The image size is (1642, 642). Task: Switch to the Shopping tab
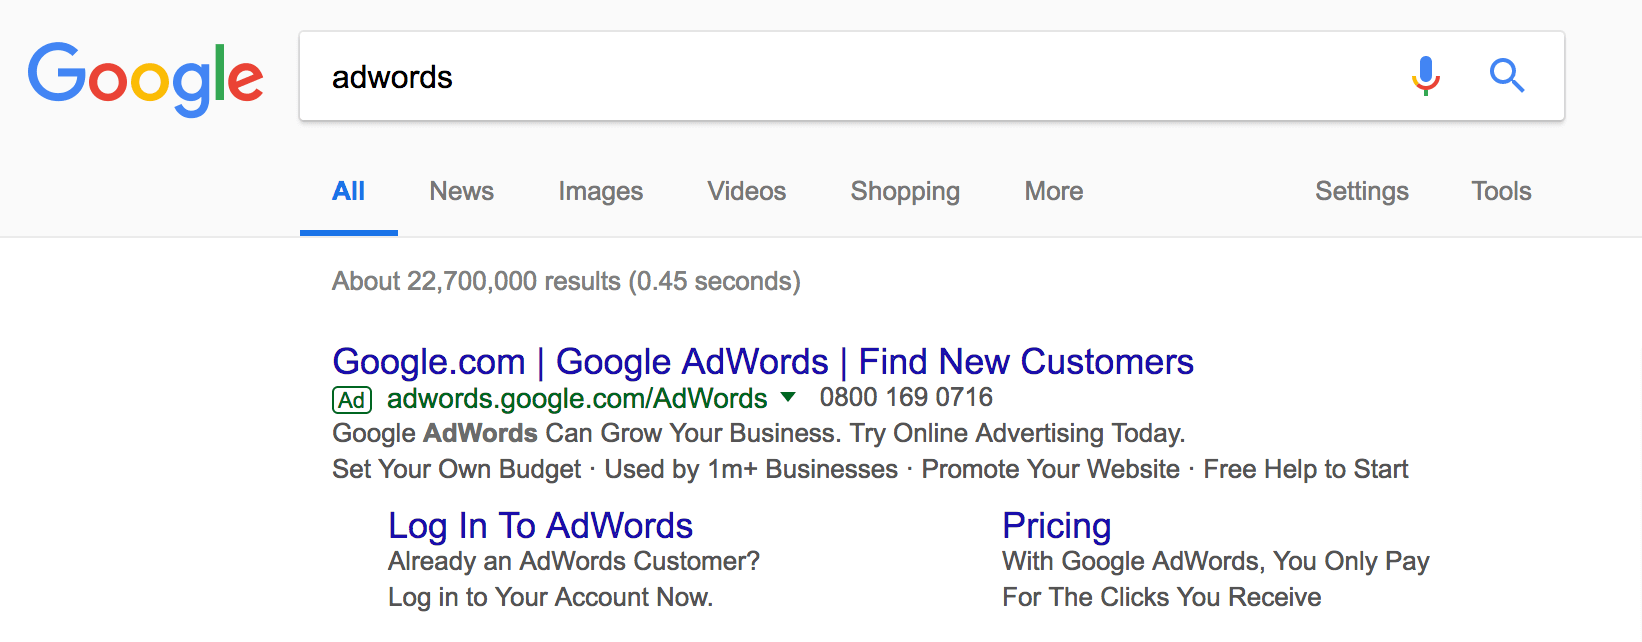pyautogui.click(x=905, y=191)
